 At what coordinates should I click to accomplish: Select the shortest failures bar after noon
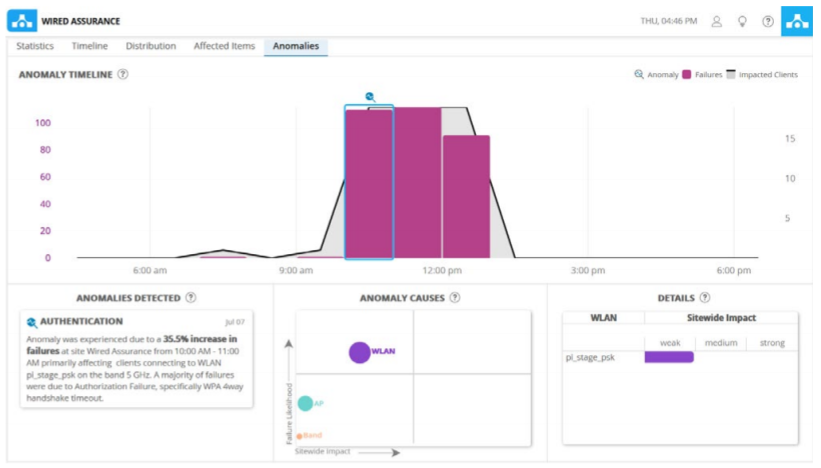coord(467,197)
